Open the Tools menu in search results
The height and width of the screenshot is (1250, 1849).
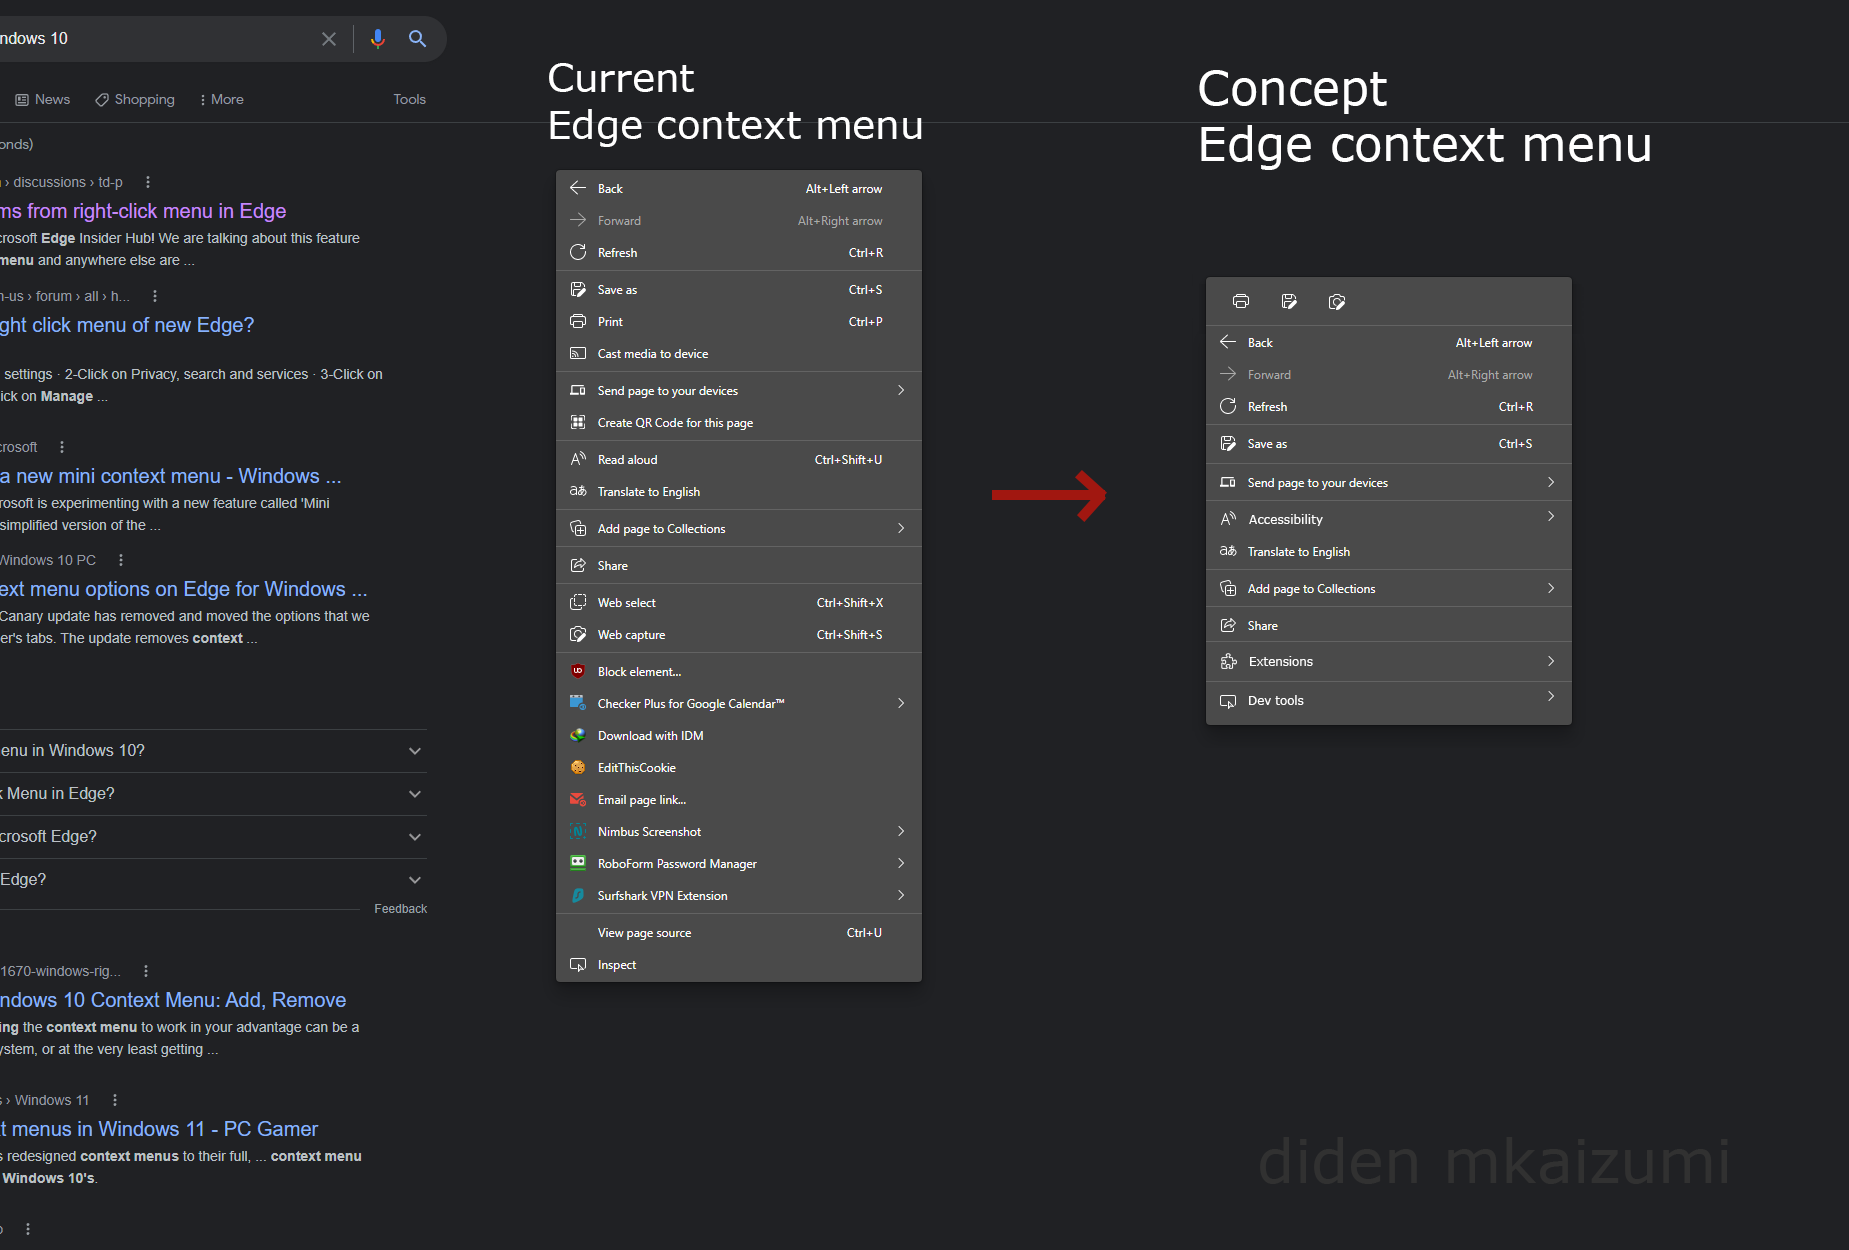[x=409, y=99]
